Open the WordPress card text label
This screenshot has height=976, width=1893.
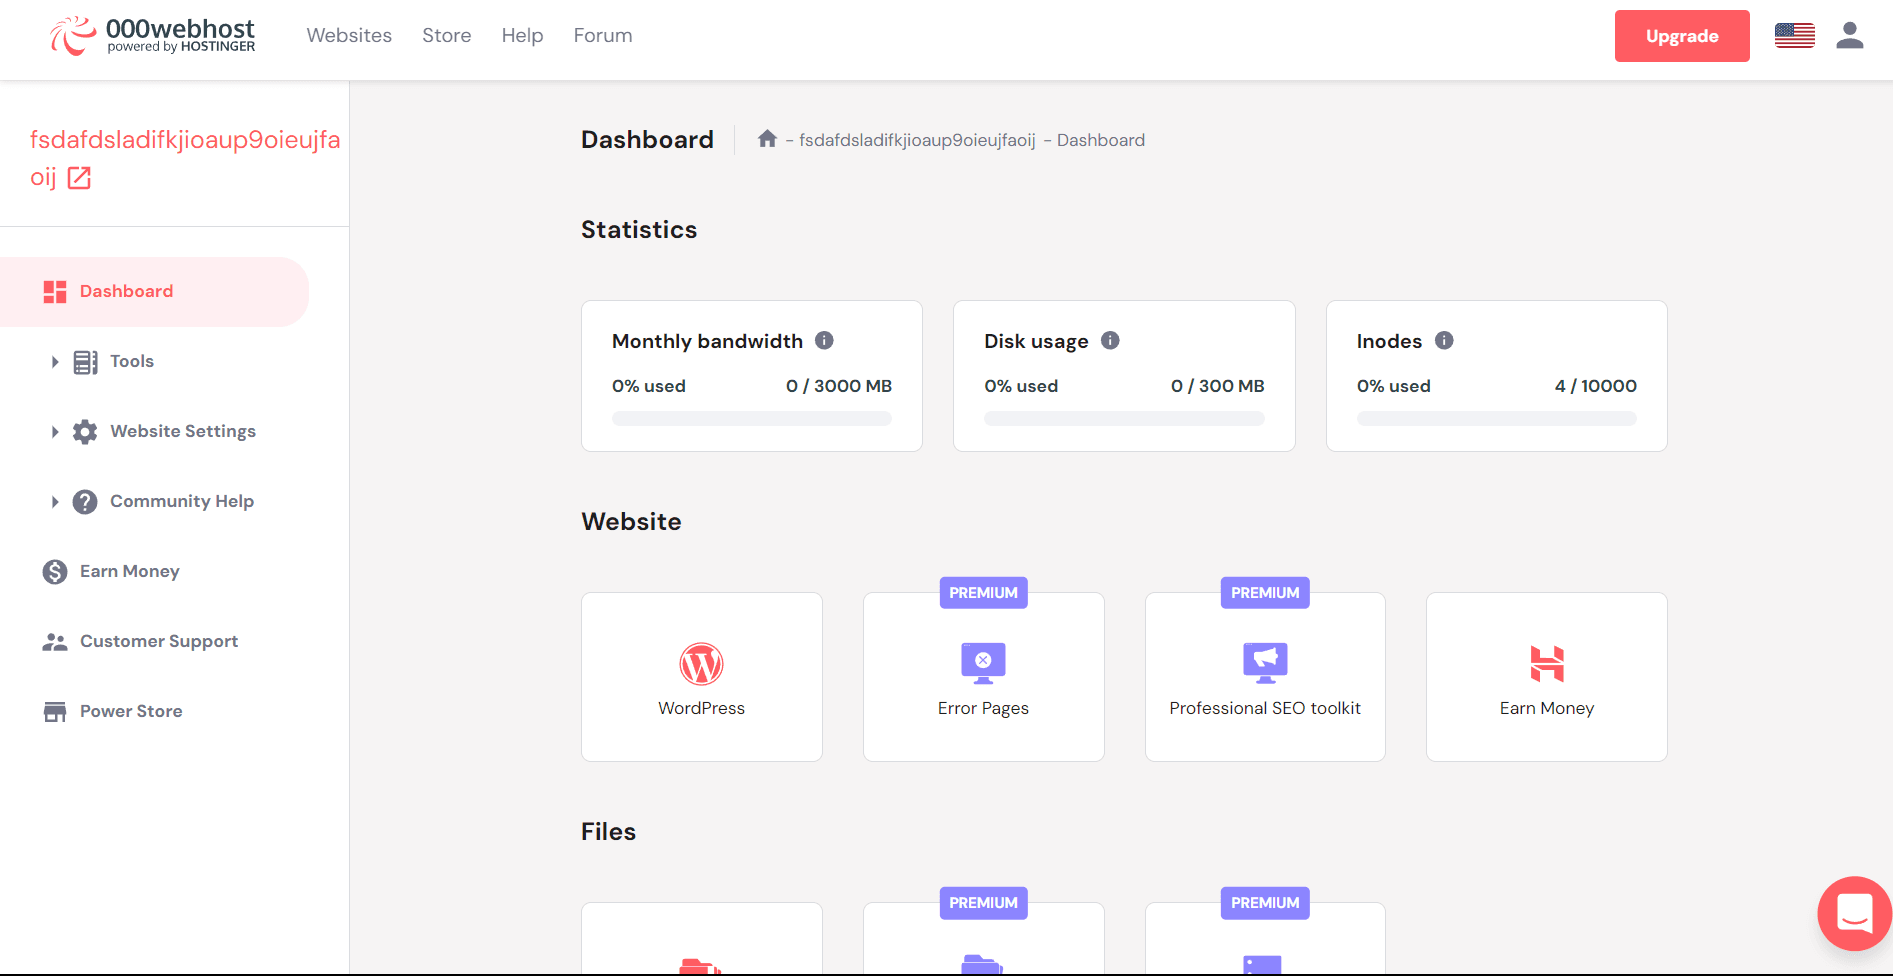[702, 708]
